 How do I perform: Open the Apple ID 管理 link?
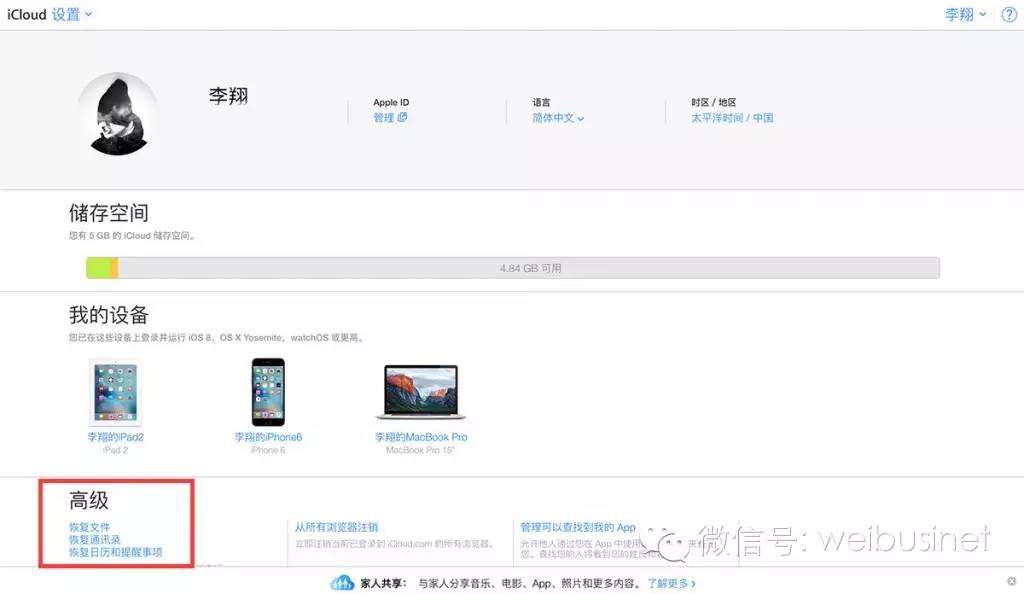point(390,117)
